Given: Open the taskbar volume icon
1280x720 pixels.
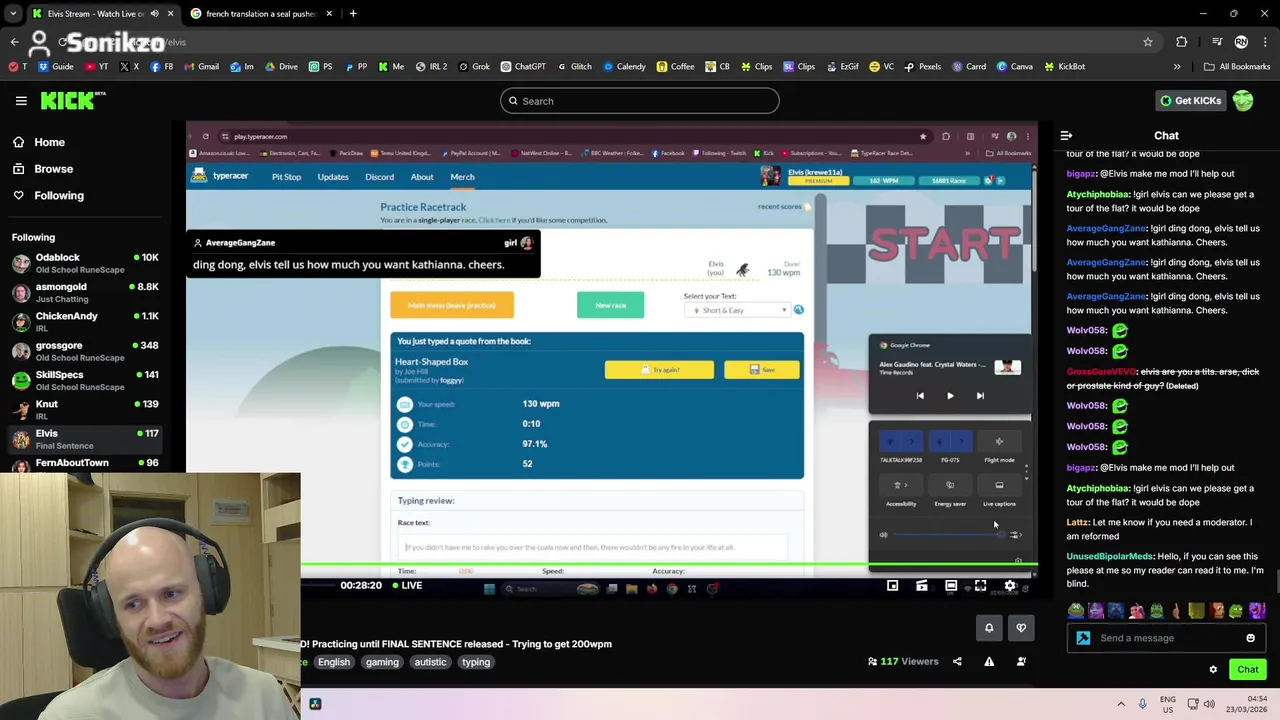Looking at the screenshot, I should coord(1209,704).
